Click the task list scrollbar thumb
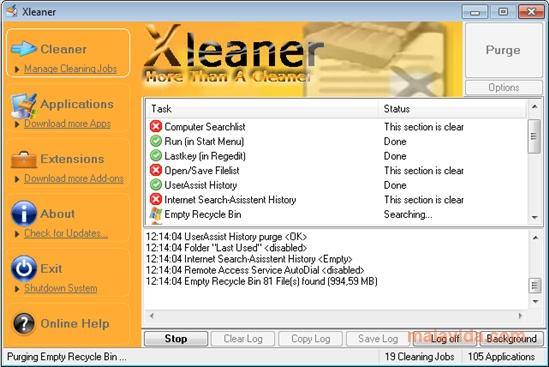The height and width of the screenshot is (367, 549). 534,136
